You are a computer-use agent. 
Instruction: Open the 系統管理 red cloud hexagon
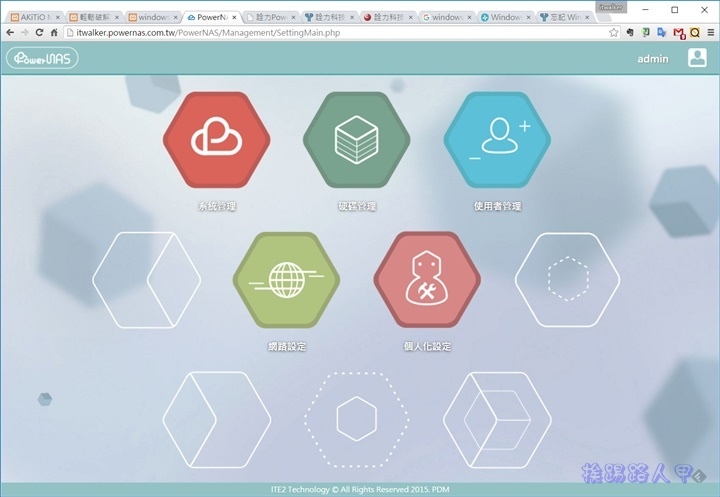216,140
